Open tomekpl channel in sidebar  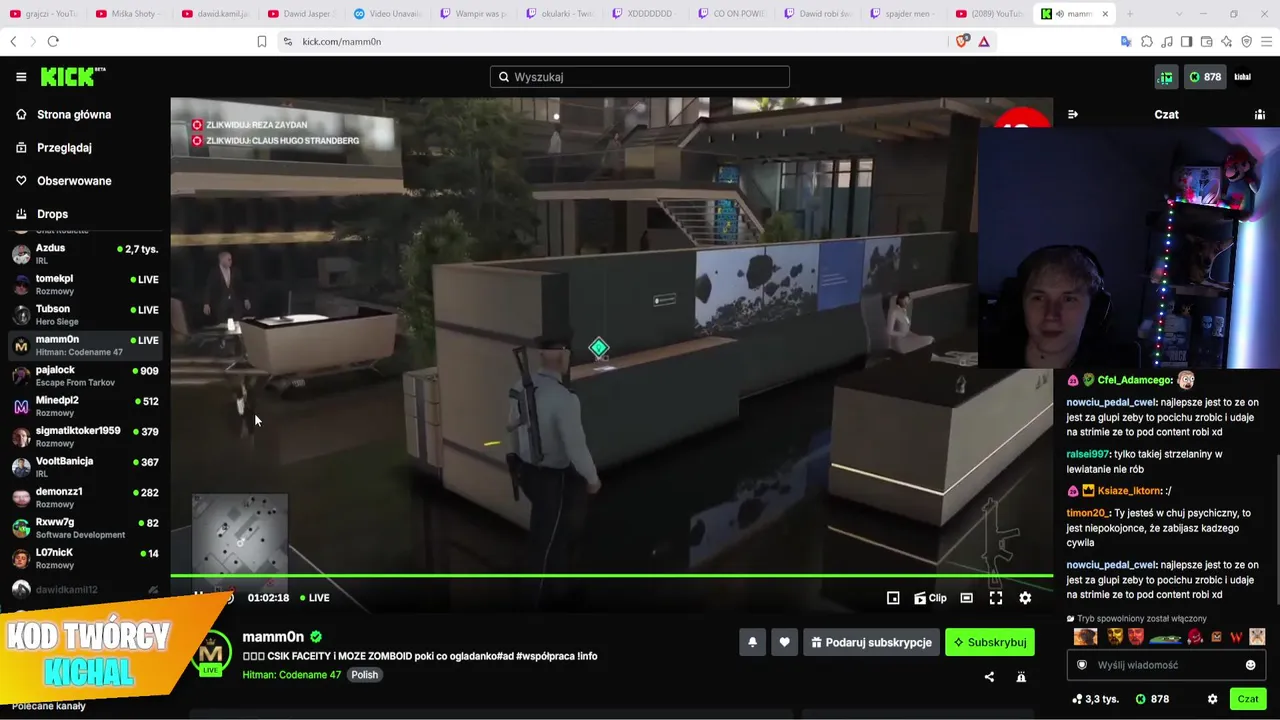pos(85,284)
